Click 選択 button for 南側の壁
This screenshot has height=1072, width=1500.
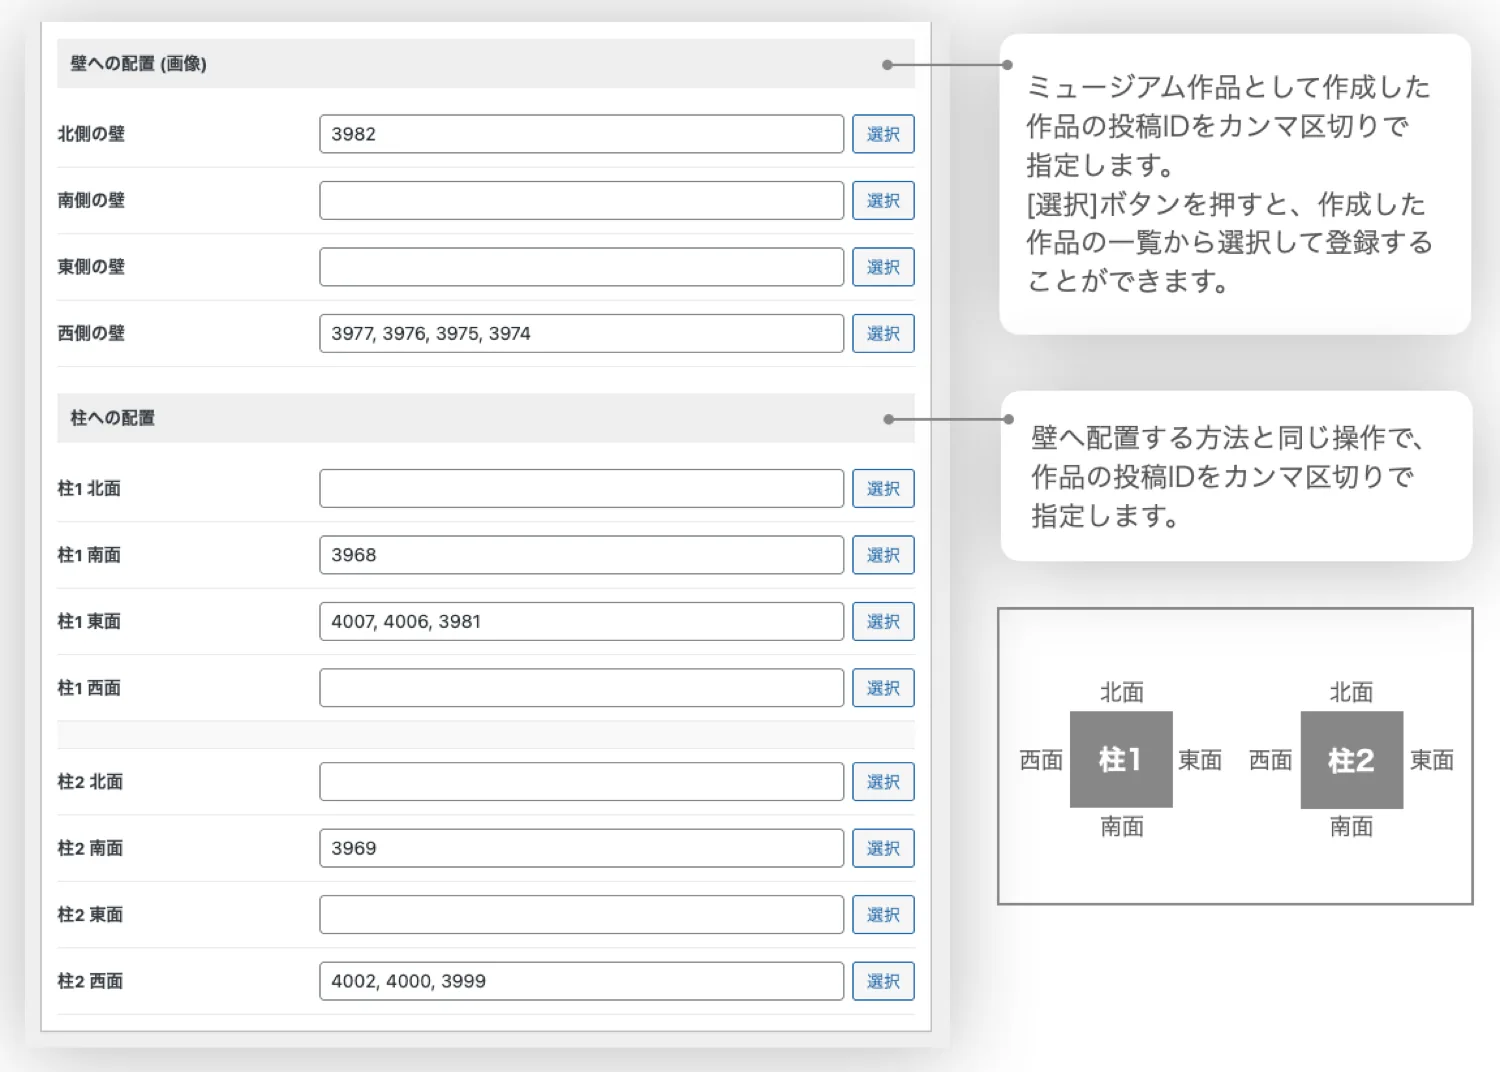882,201
